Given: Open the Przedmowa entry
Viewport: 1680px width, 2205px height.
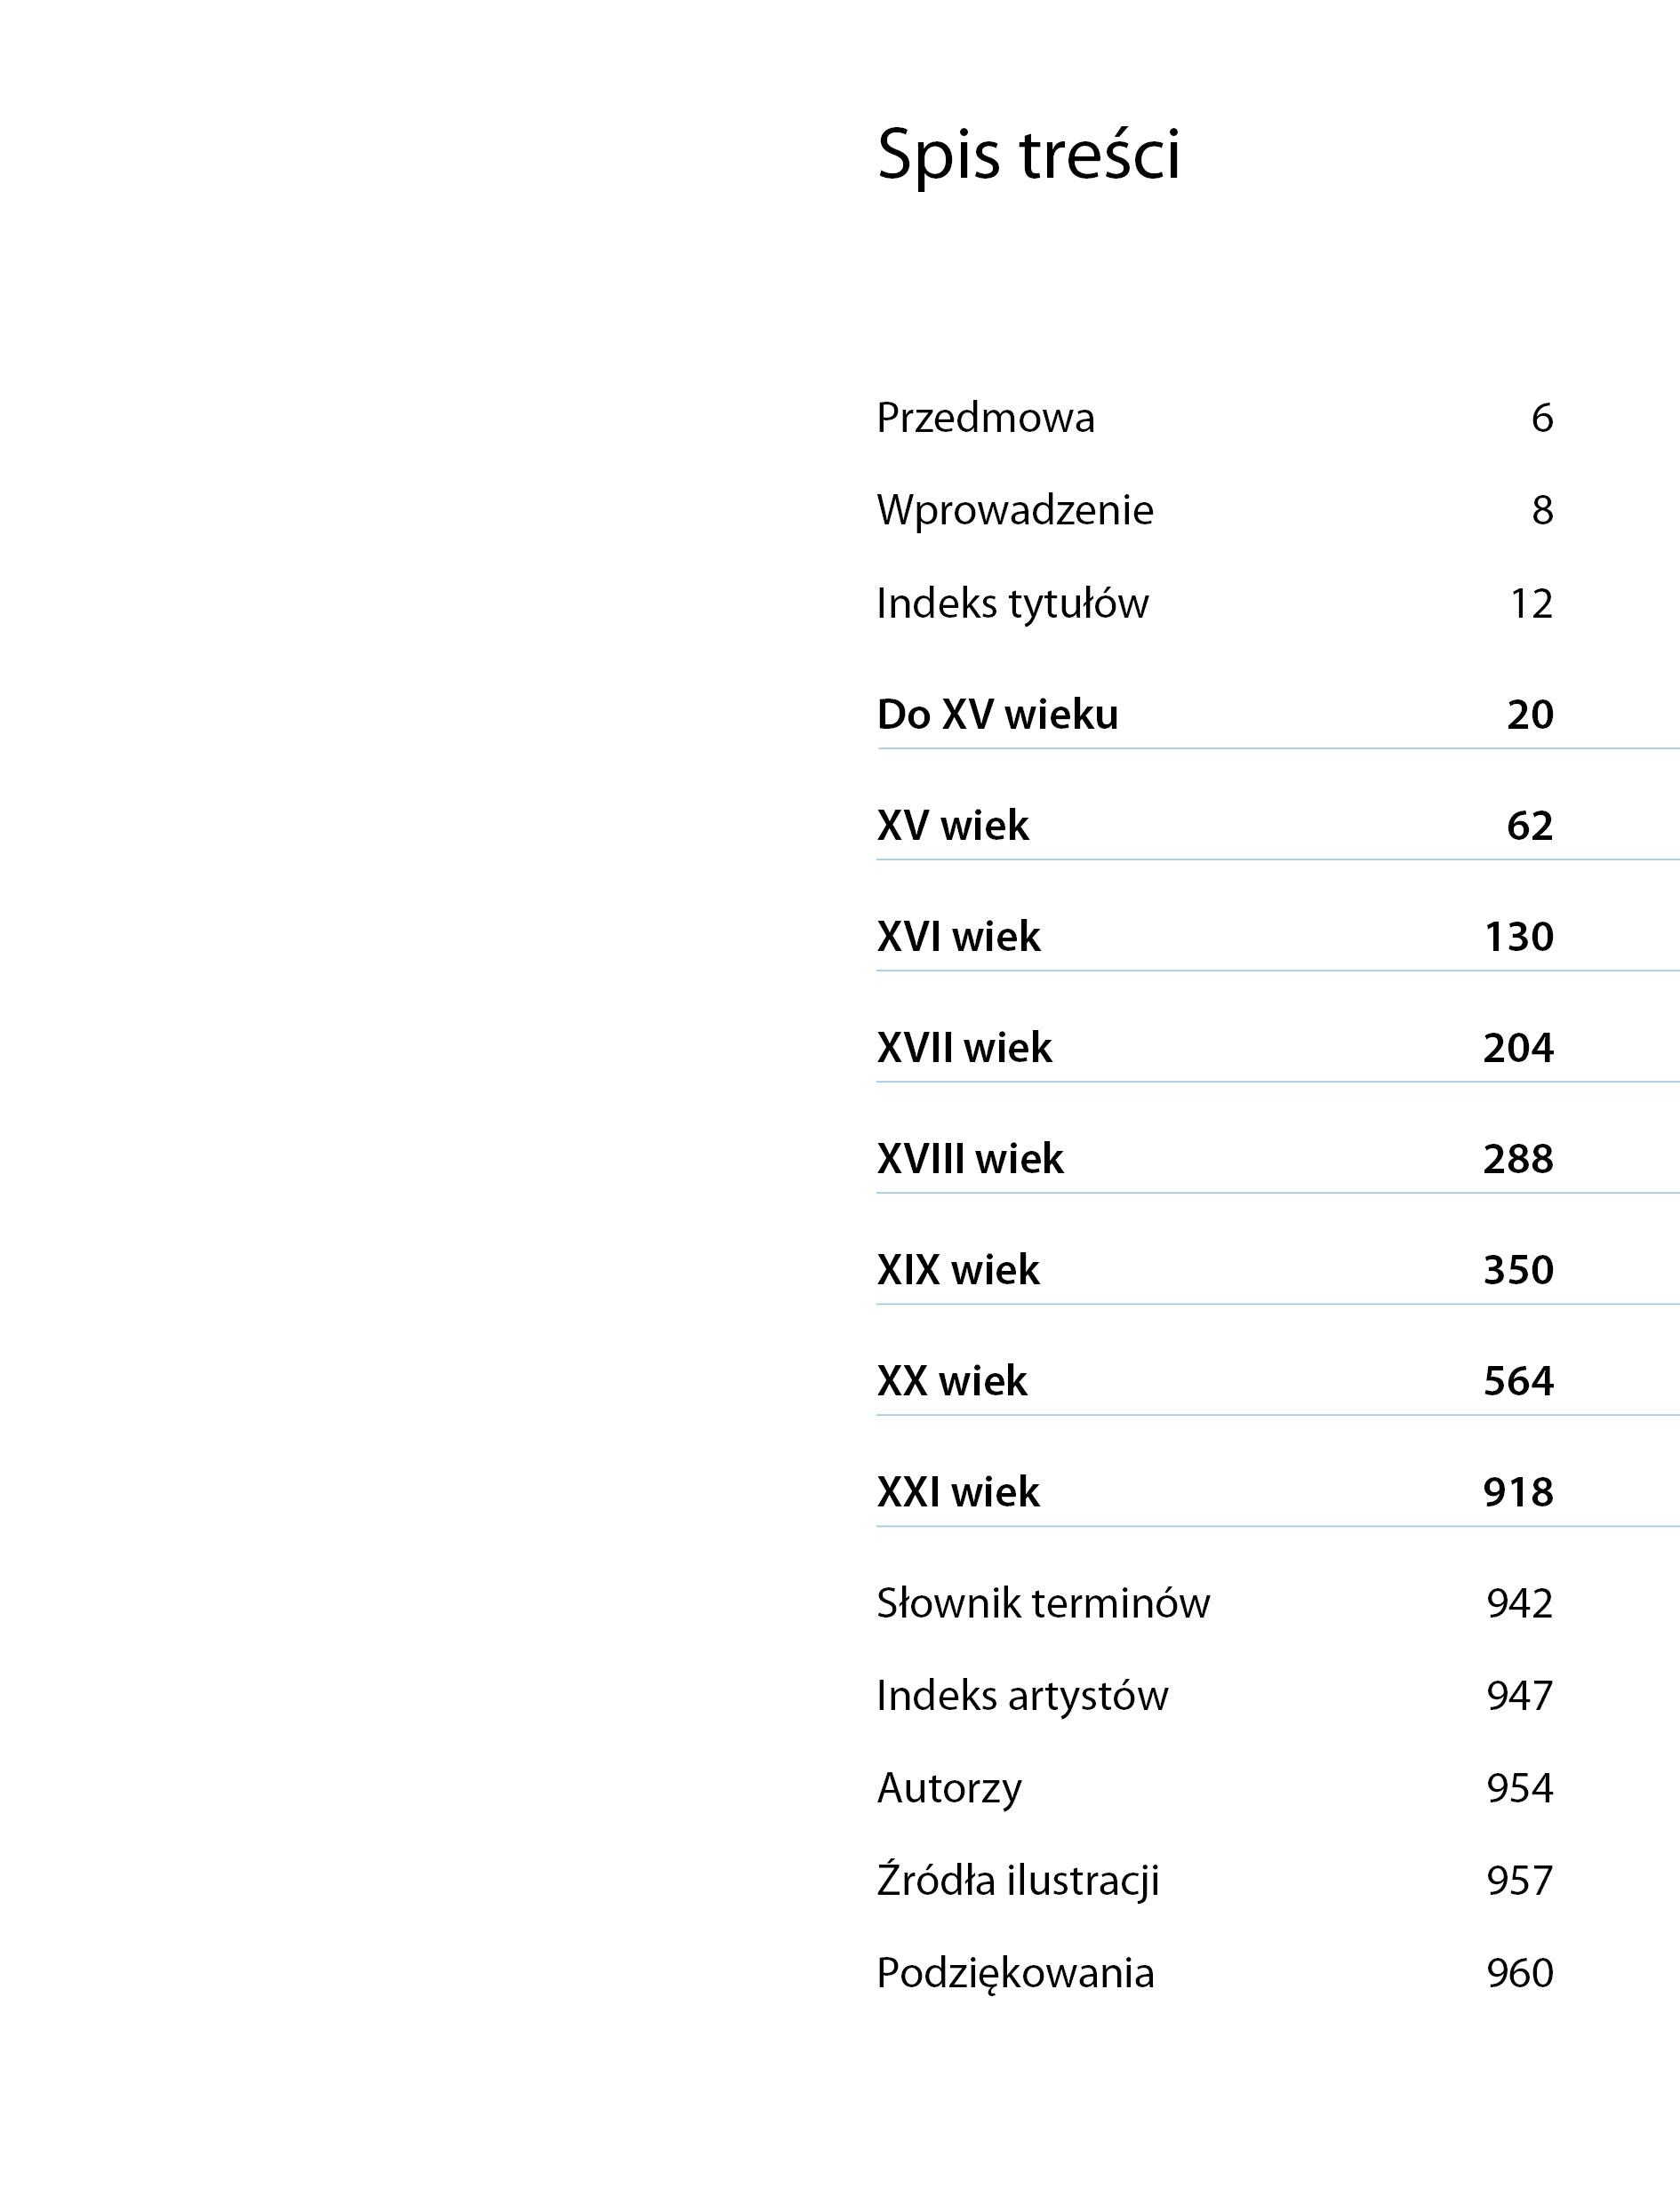Looking at the screenshot, I should (x=985, y=418).
